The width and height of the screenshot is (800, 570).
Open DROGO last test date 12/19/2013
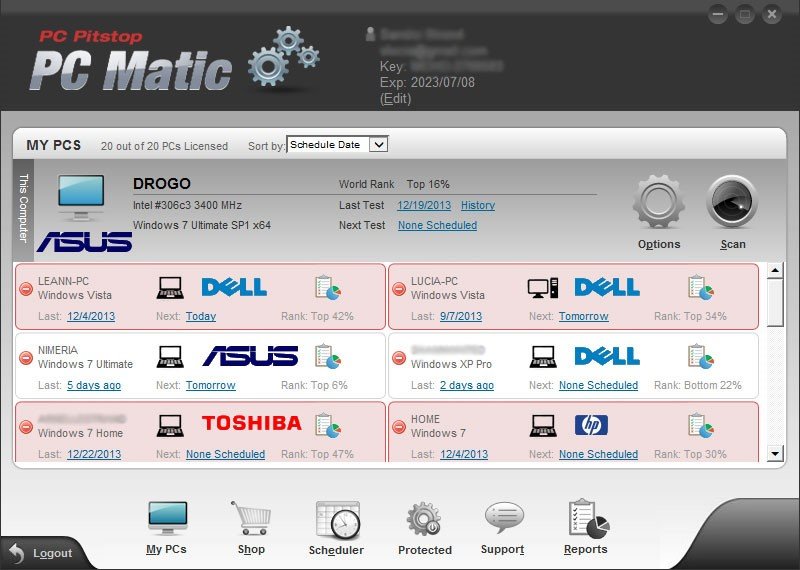coord(424,205)
